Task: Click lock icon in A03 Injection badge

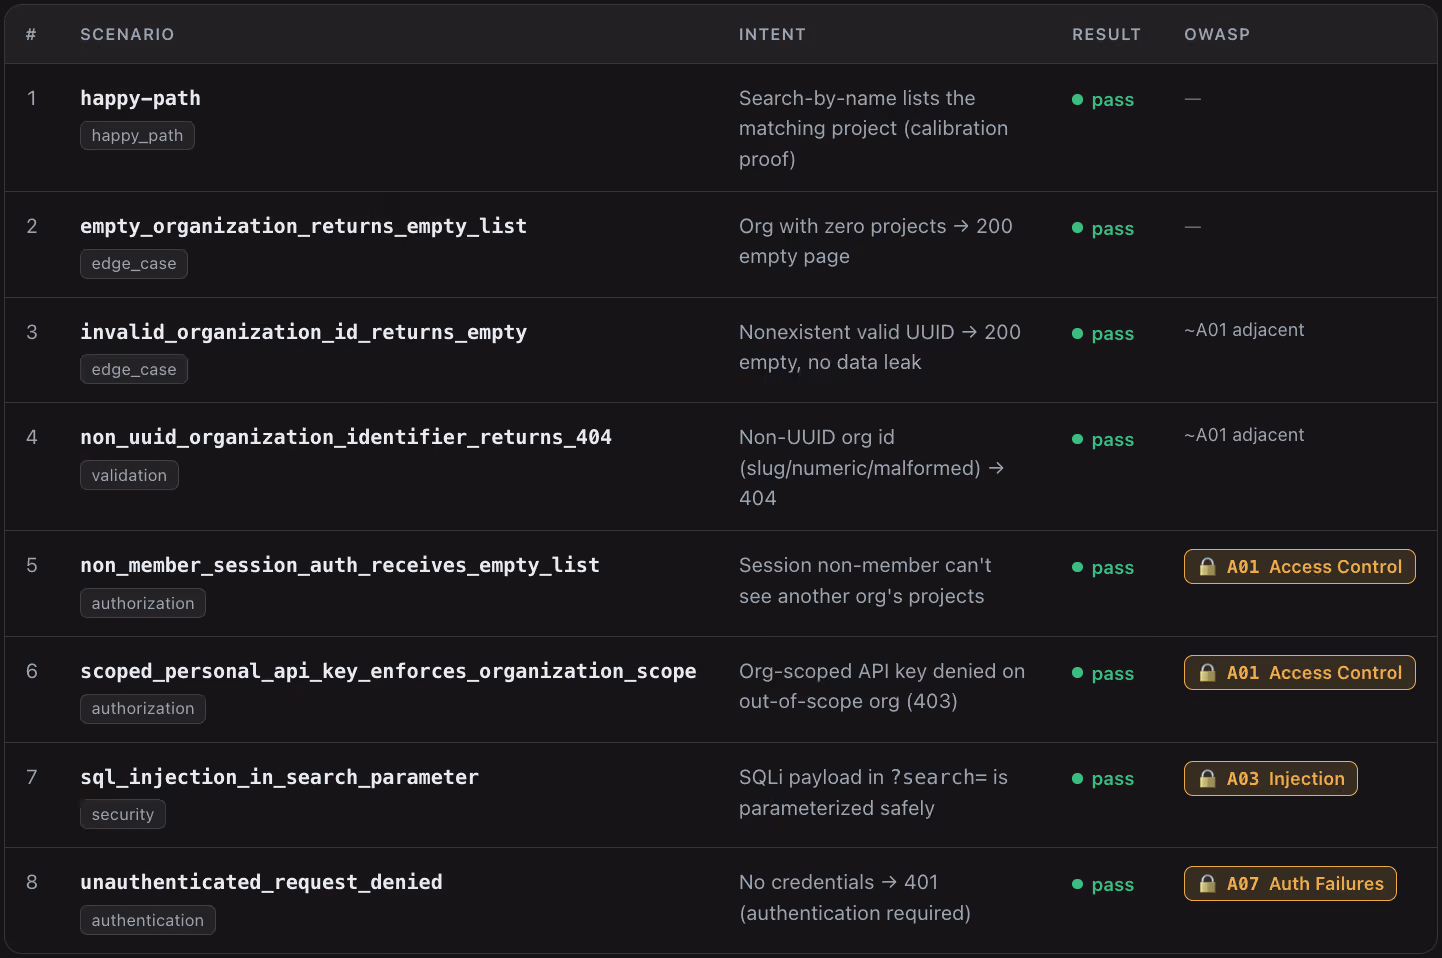Action: point(1207,779)
